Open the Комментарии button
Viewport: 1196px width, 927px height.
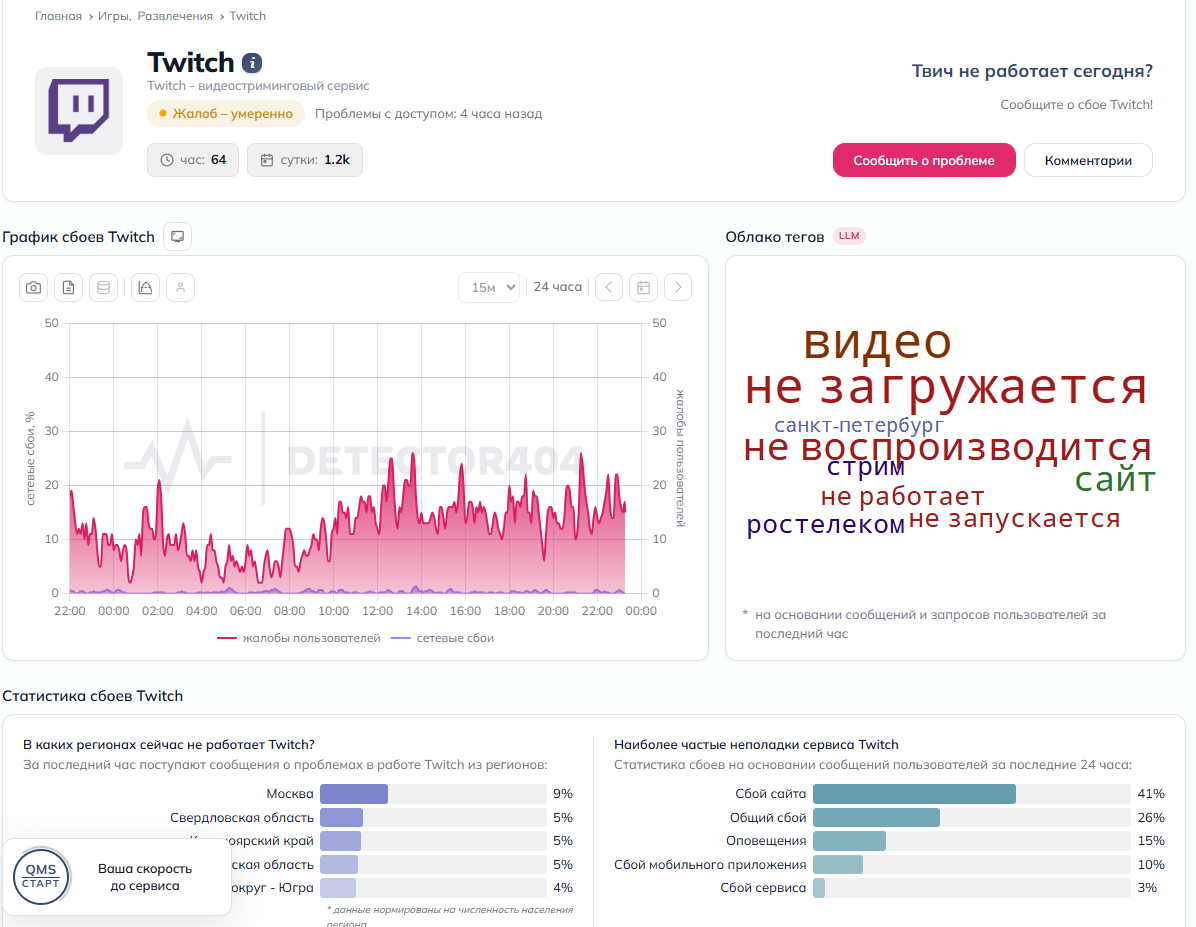click(1088, 160)
